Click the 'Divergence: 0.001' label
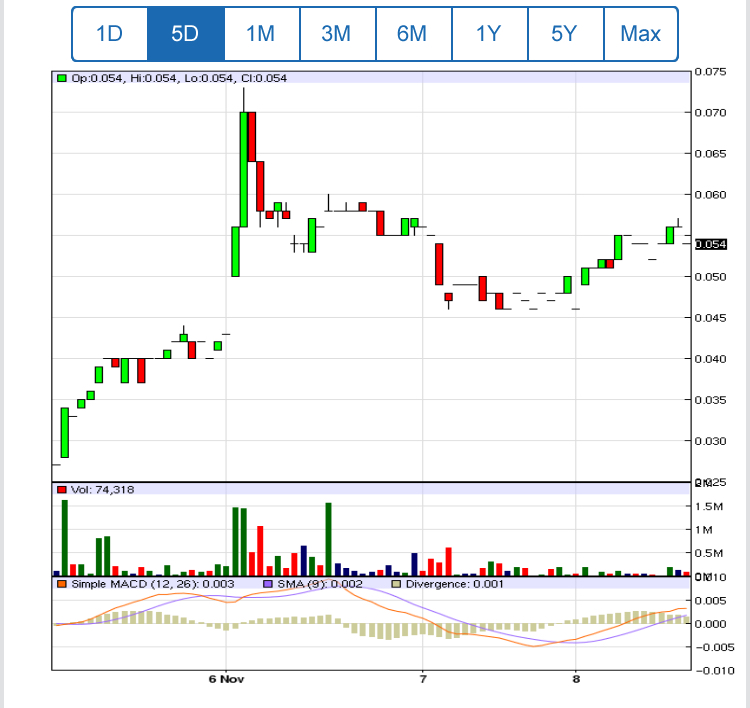Screen dimensions: 750x708 click(x=454, y=584)
